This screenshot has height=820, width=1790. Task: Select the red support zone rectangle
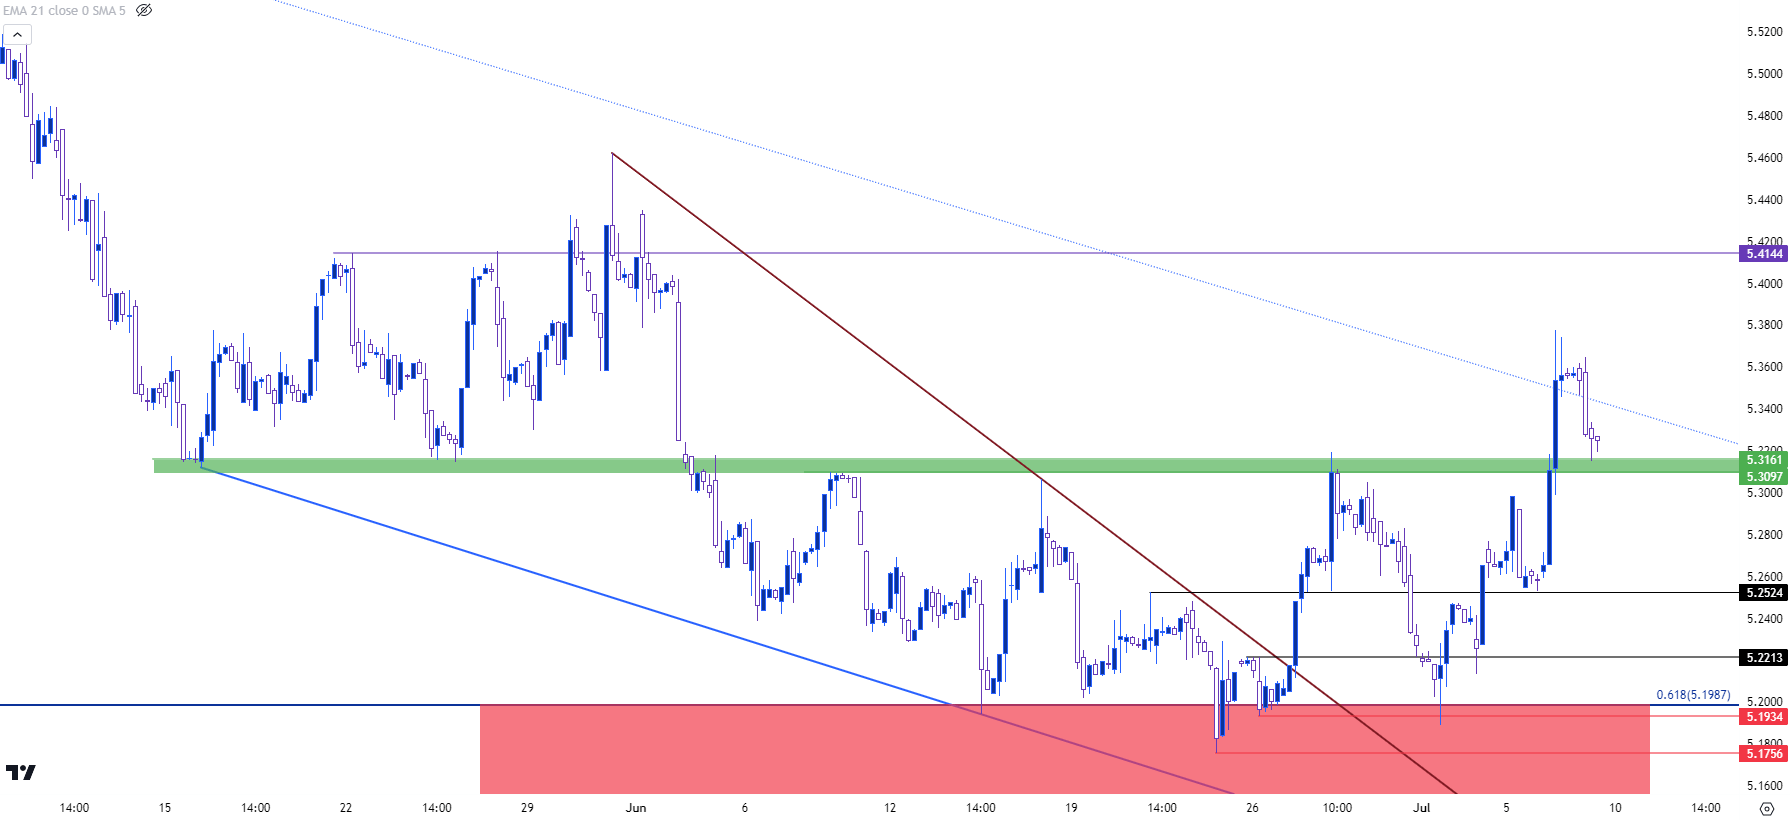pos(1065,749)
